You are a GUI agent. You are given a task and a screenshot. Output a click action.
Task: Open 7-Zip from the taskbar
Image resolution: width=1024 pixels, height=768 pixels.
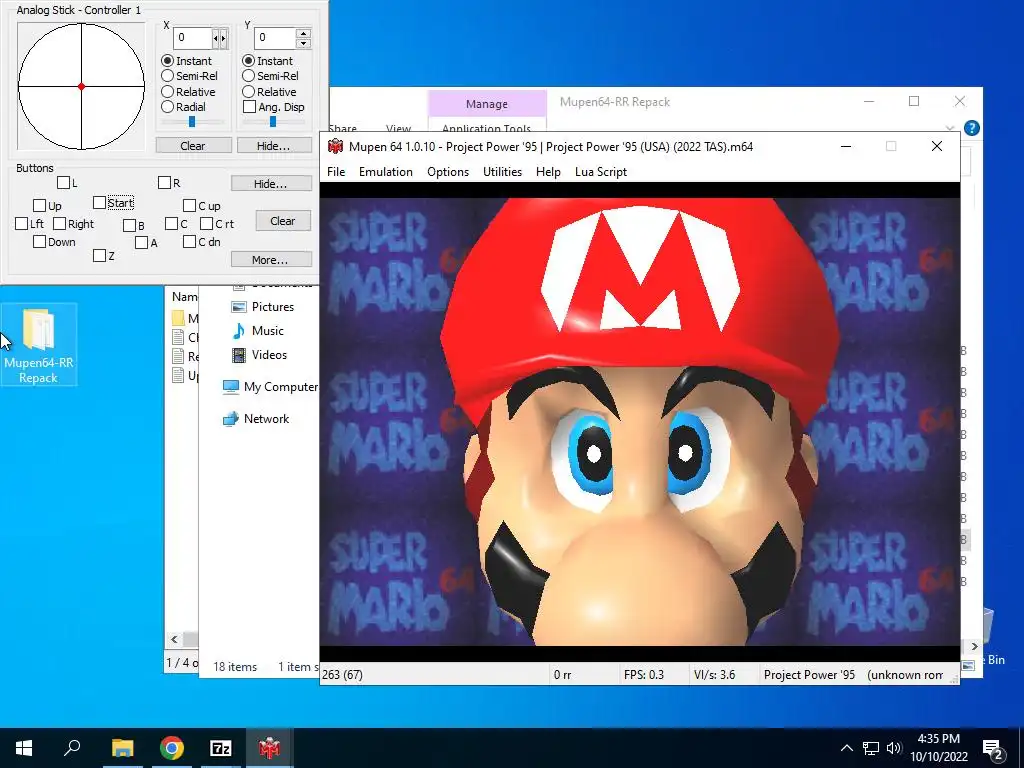pos(221,748)
